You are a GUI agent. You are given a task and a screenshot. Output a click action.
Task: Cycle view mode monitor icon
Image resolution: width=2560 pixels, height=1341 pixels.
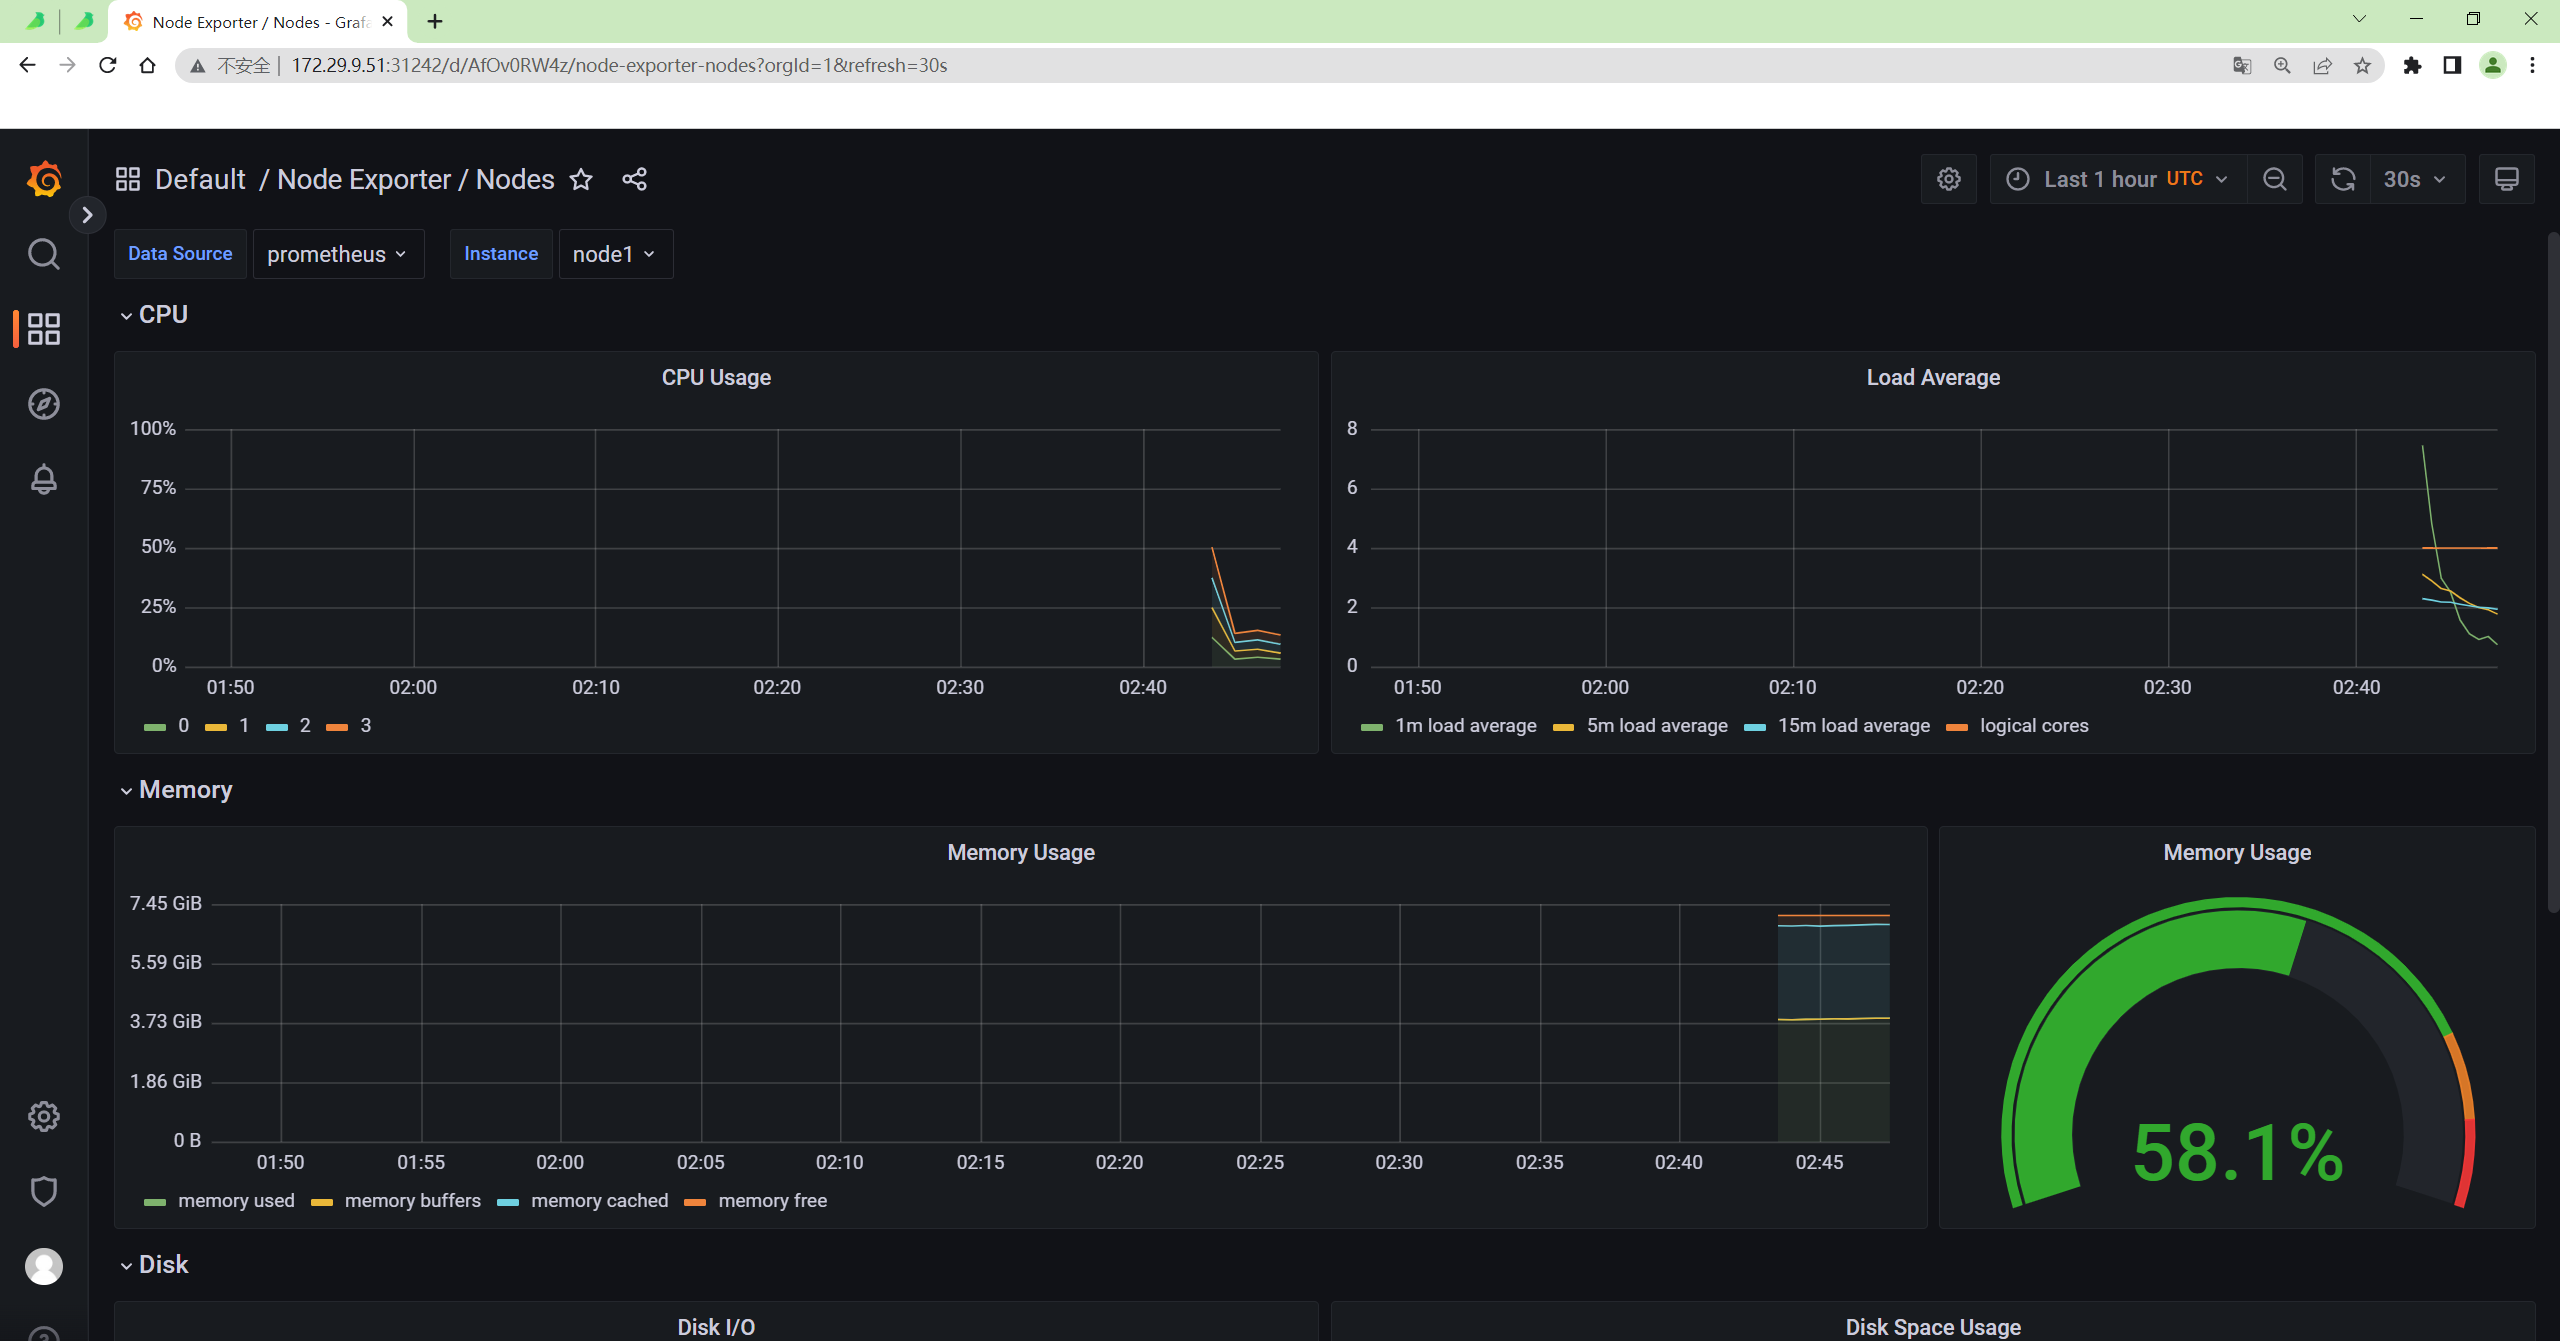[2507, 179]
